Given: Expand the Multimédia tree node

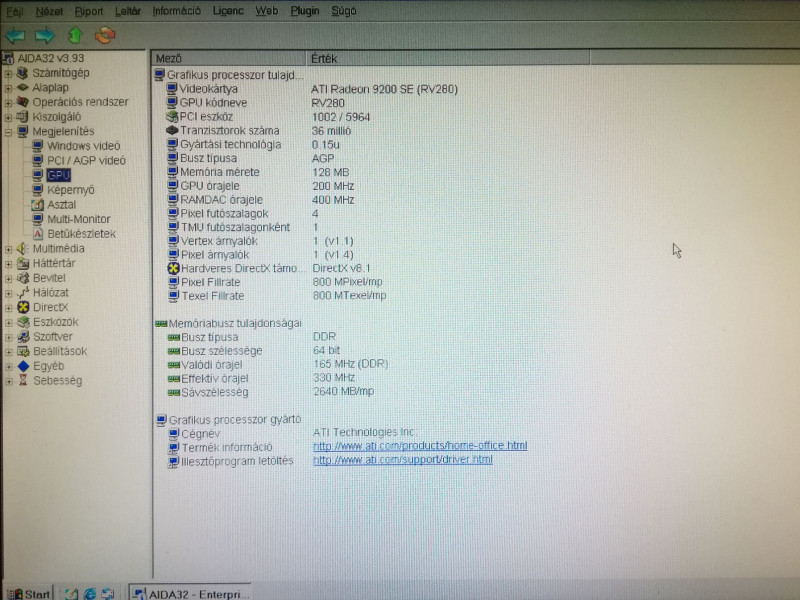Looking at the screenshot, I should coord(8,249).
